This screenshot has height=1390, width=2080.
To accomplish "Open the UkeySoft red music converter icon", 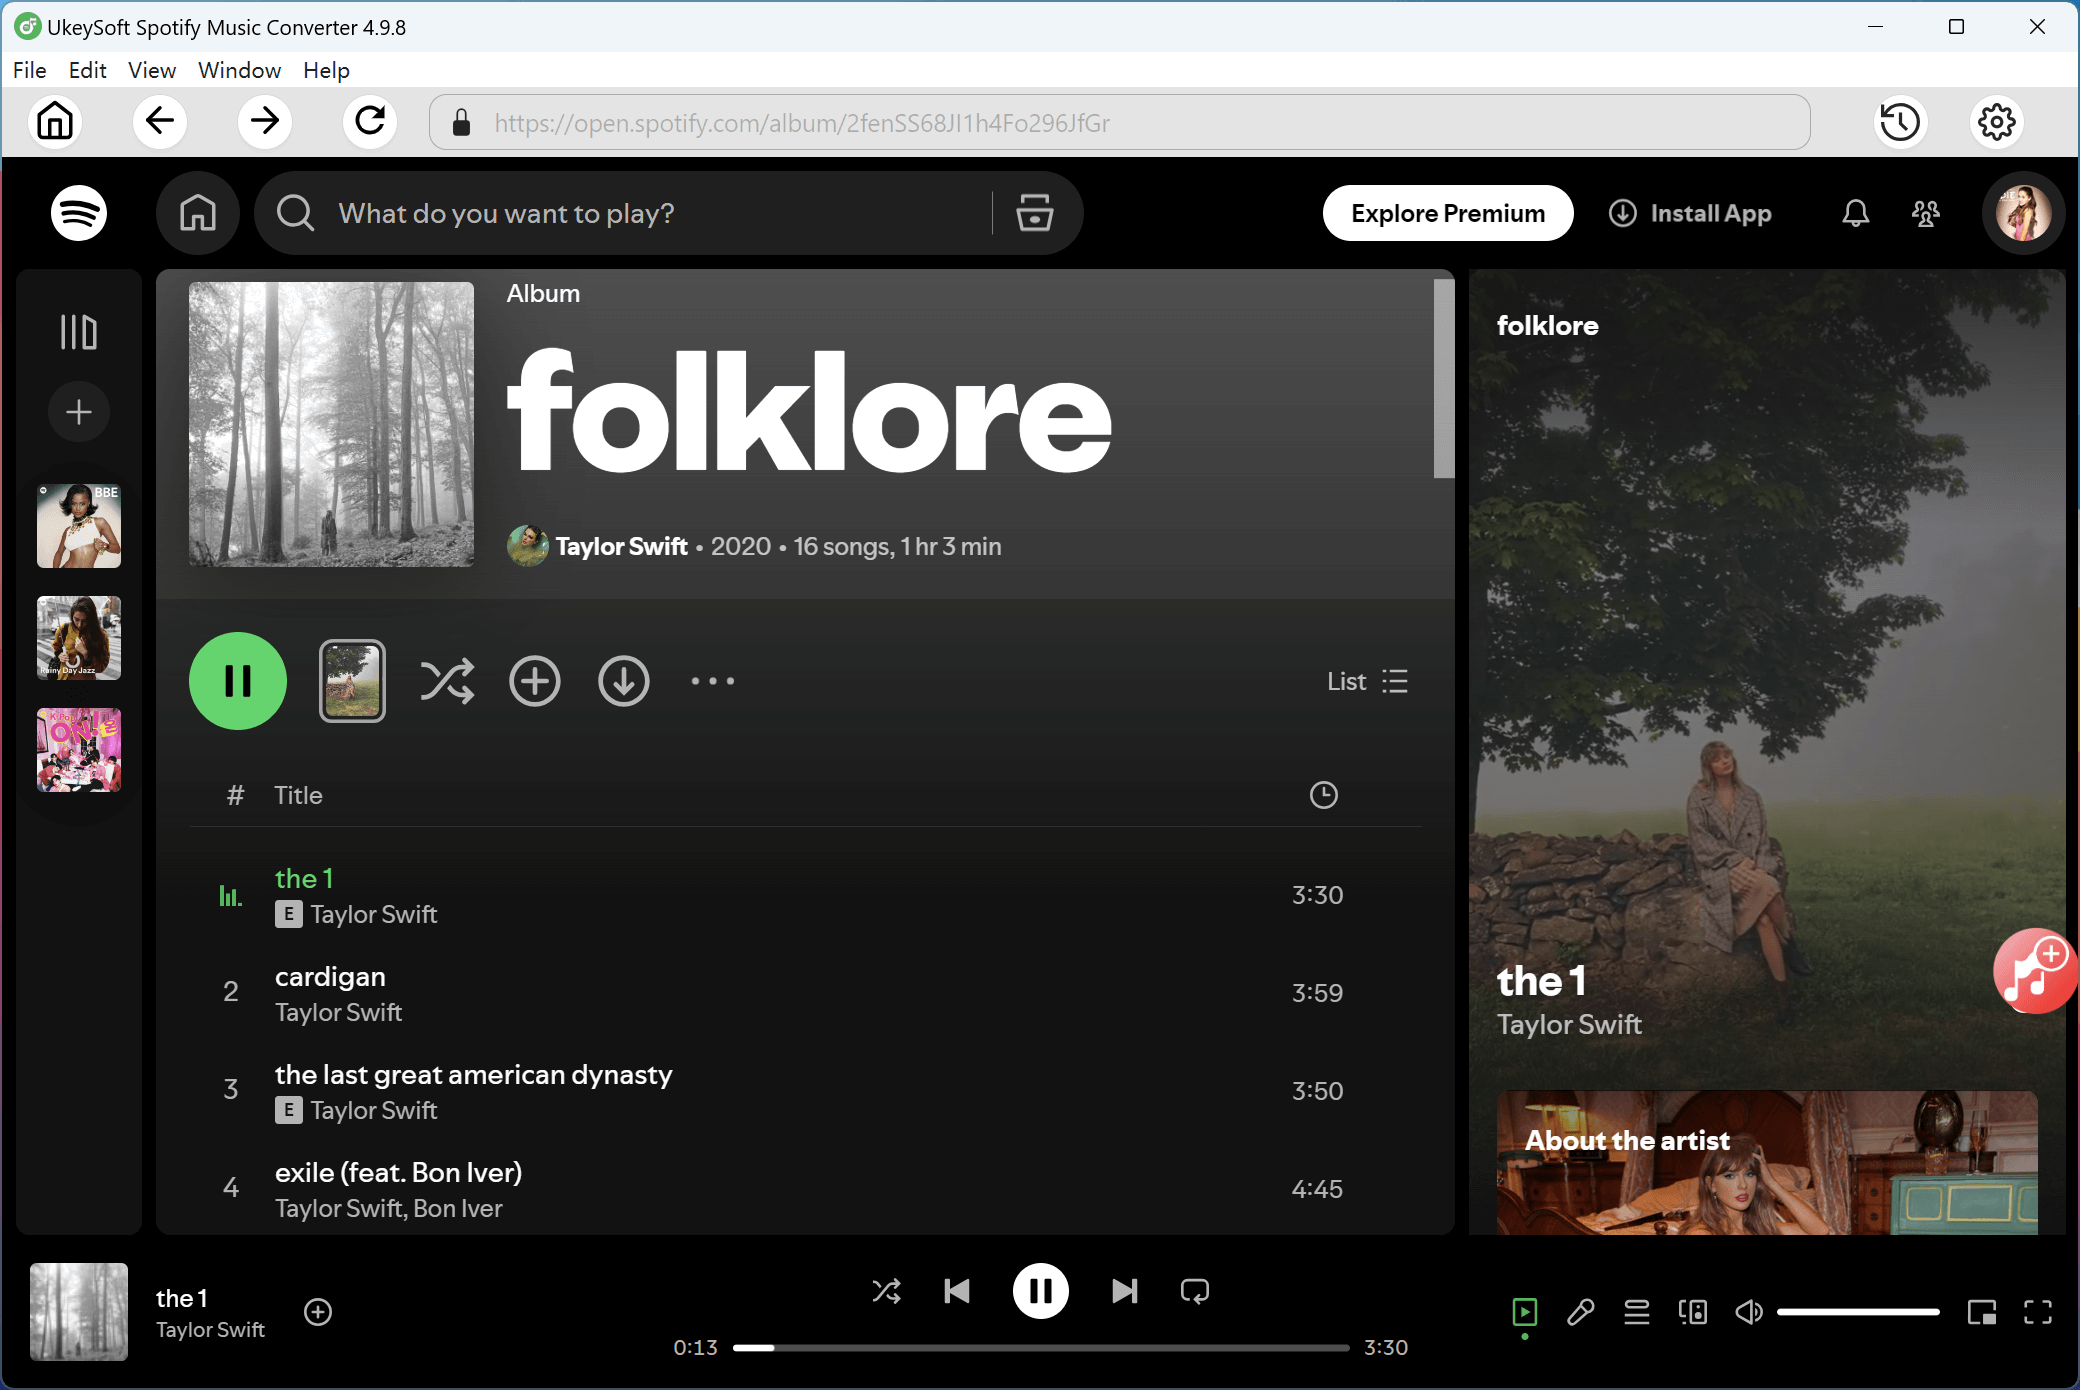I will point(2035,971).
